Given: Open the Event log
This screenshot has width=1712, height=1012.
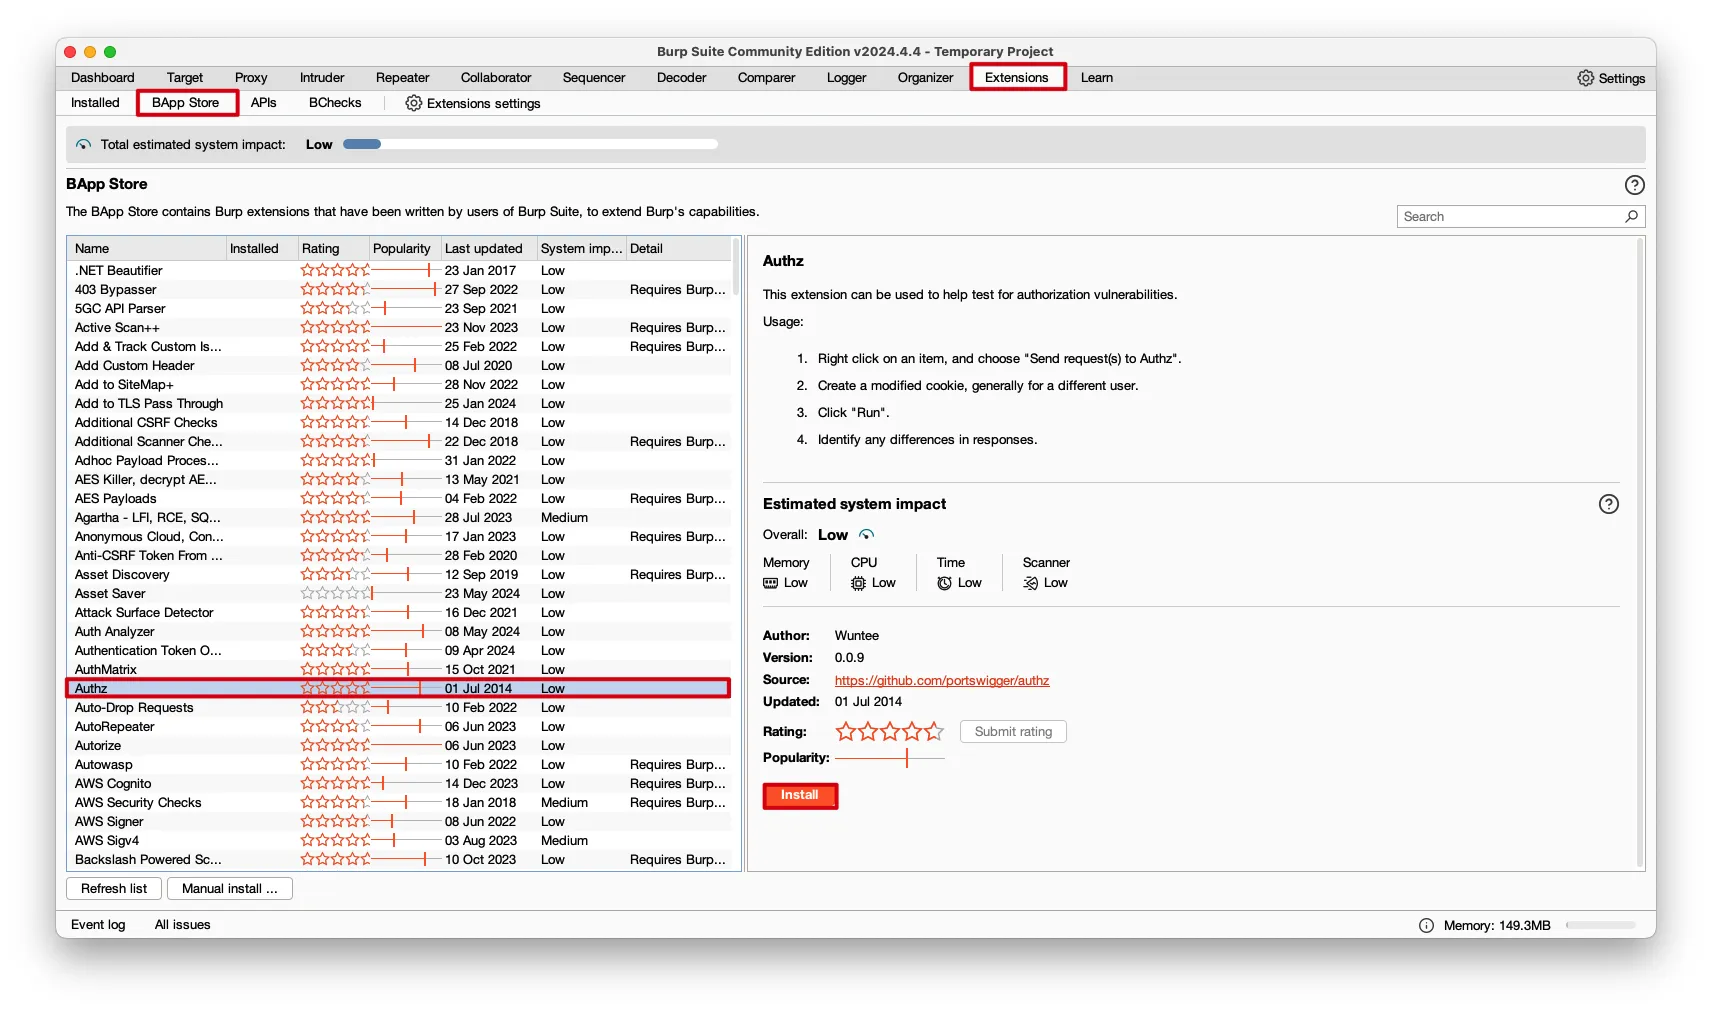Looking at the screenshot, I should (98, 925).
